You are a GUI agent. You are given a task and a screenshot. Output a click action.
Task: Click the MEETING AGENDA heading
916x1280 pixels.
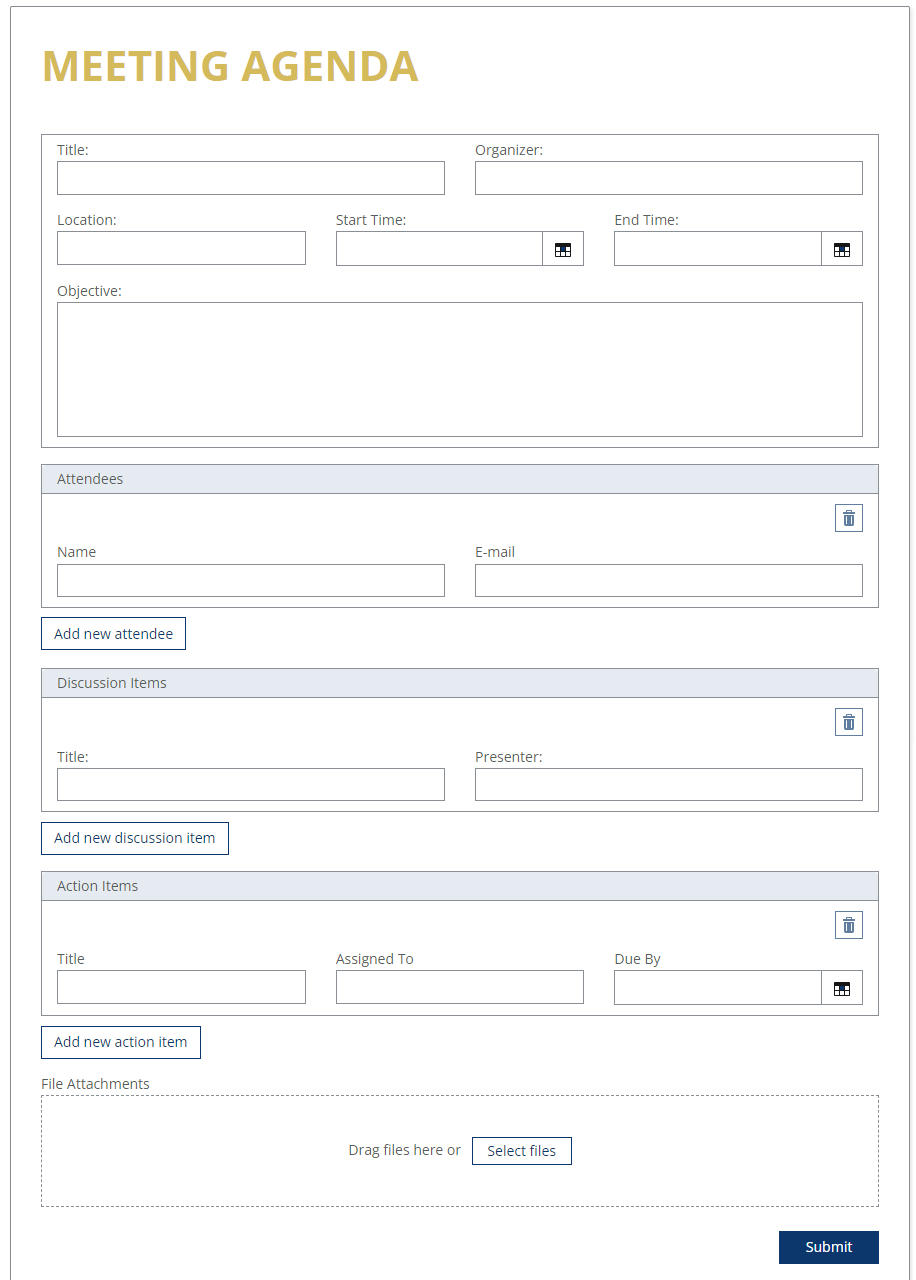click(230, 66)
